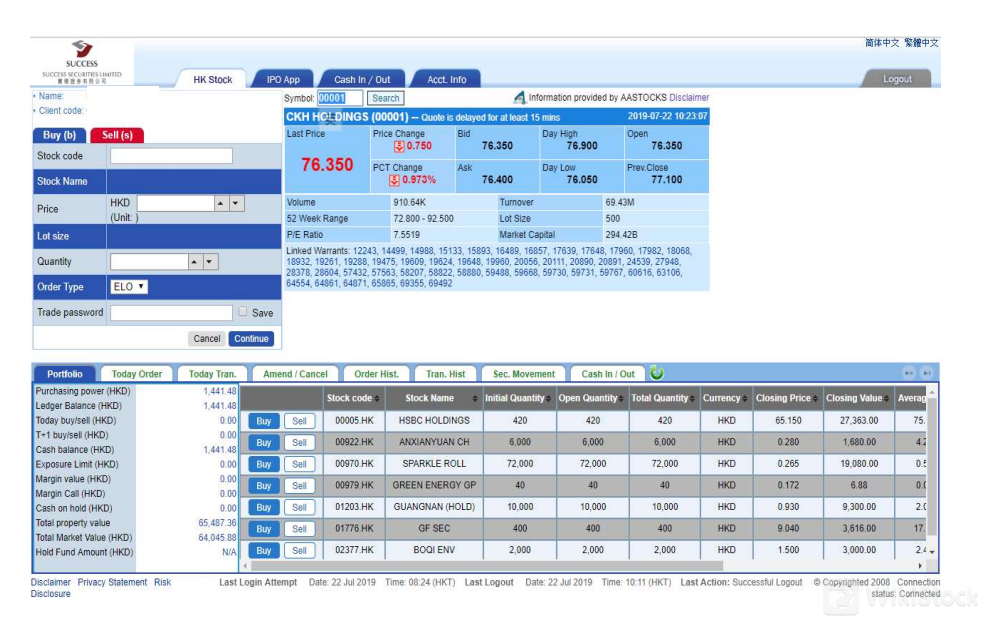Sort the Total Quantity column
Image resolution: width=988 pixels, height=632 pixels.
(692, 399)
